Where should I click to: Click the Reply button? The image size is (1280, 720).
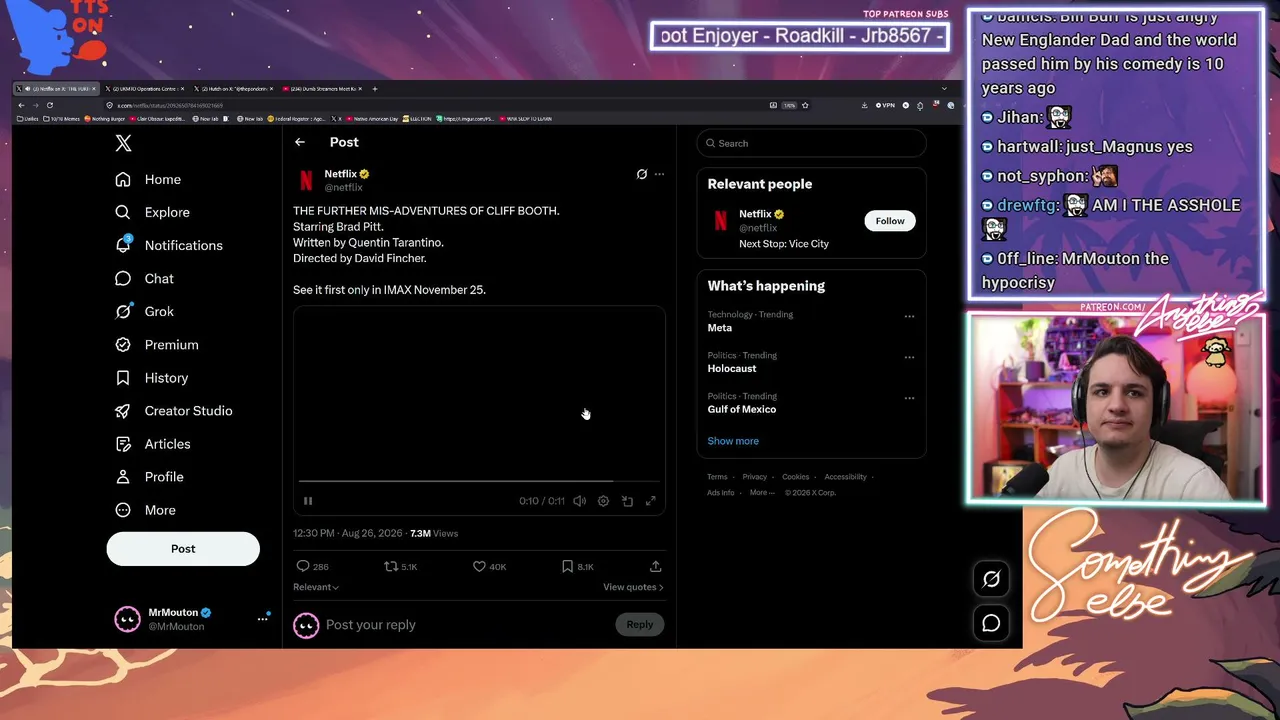click(640, 625)
